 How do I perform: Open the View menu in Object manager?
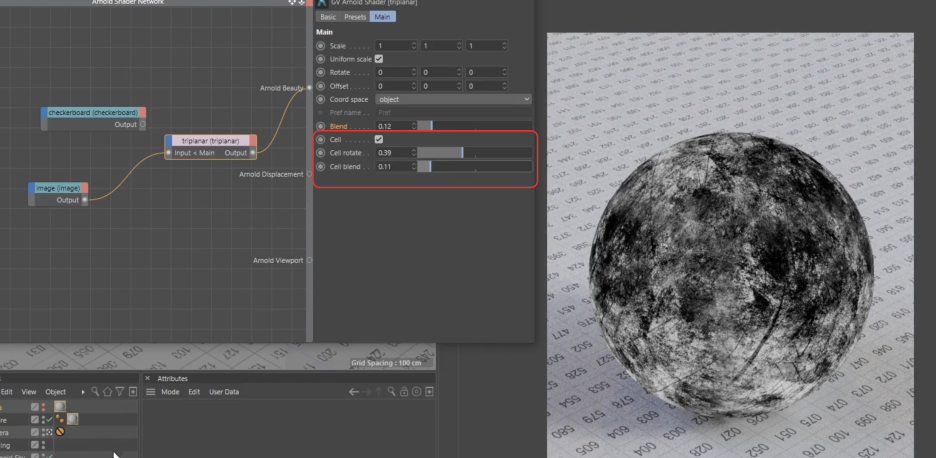click(29, 392)
